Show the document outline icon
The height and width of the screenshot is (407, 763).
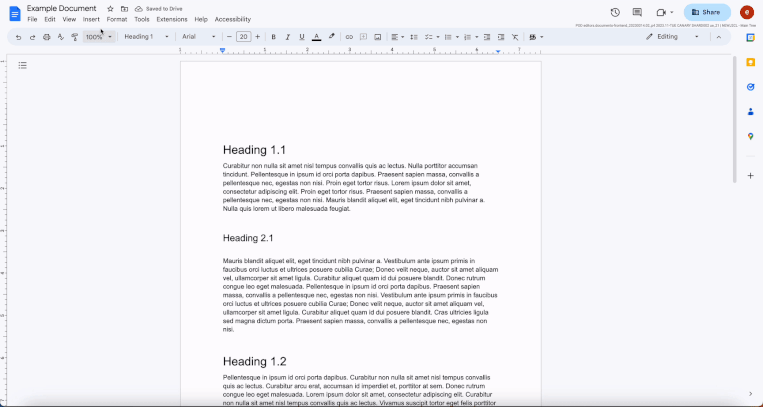[22, 65]
